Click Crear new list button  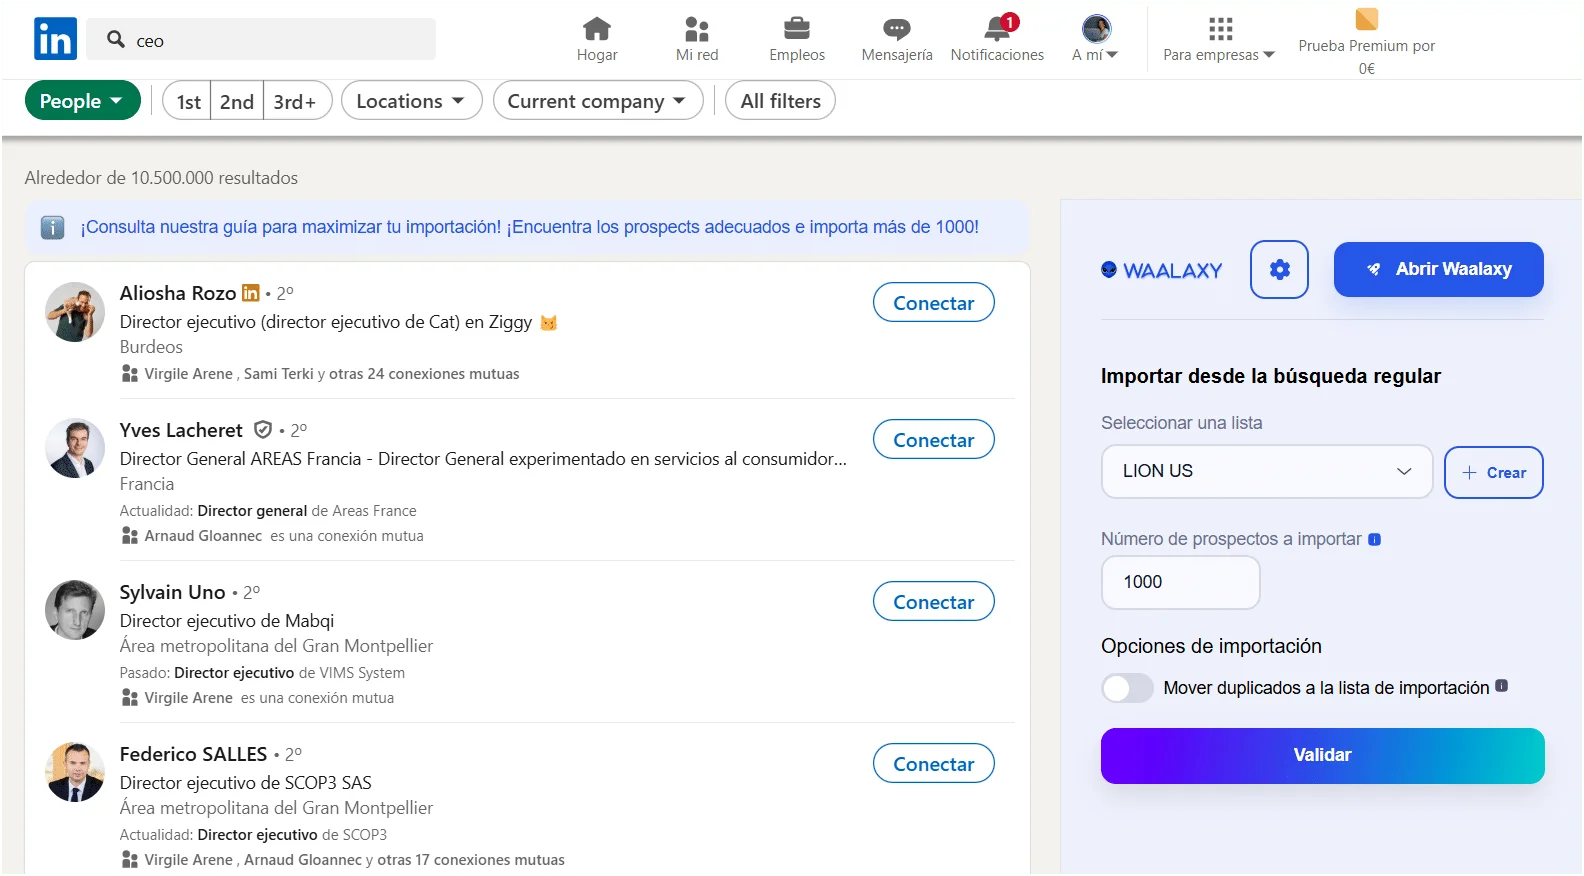pos(1493,472)
